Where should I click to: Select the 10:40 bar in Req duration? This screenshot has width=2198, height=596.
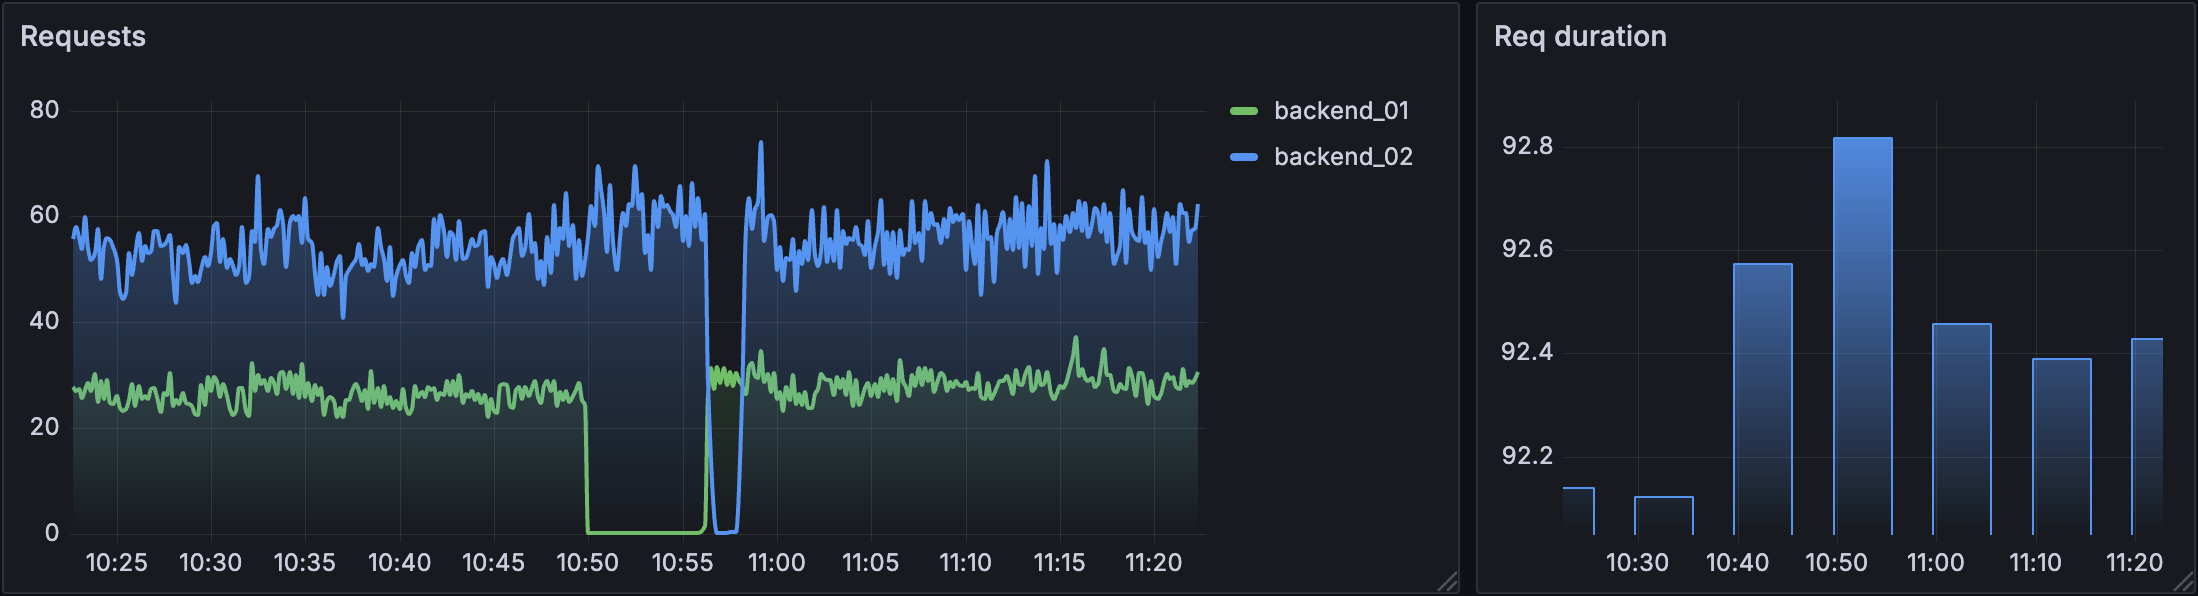1762,398
